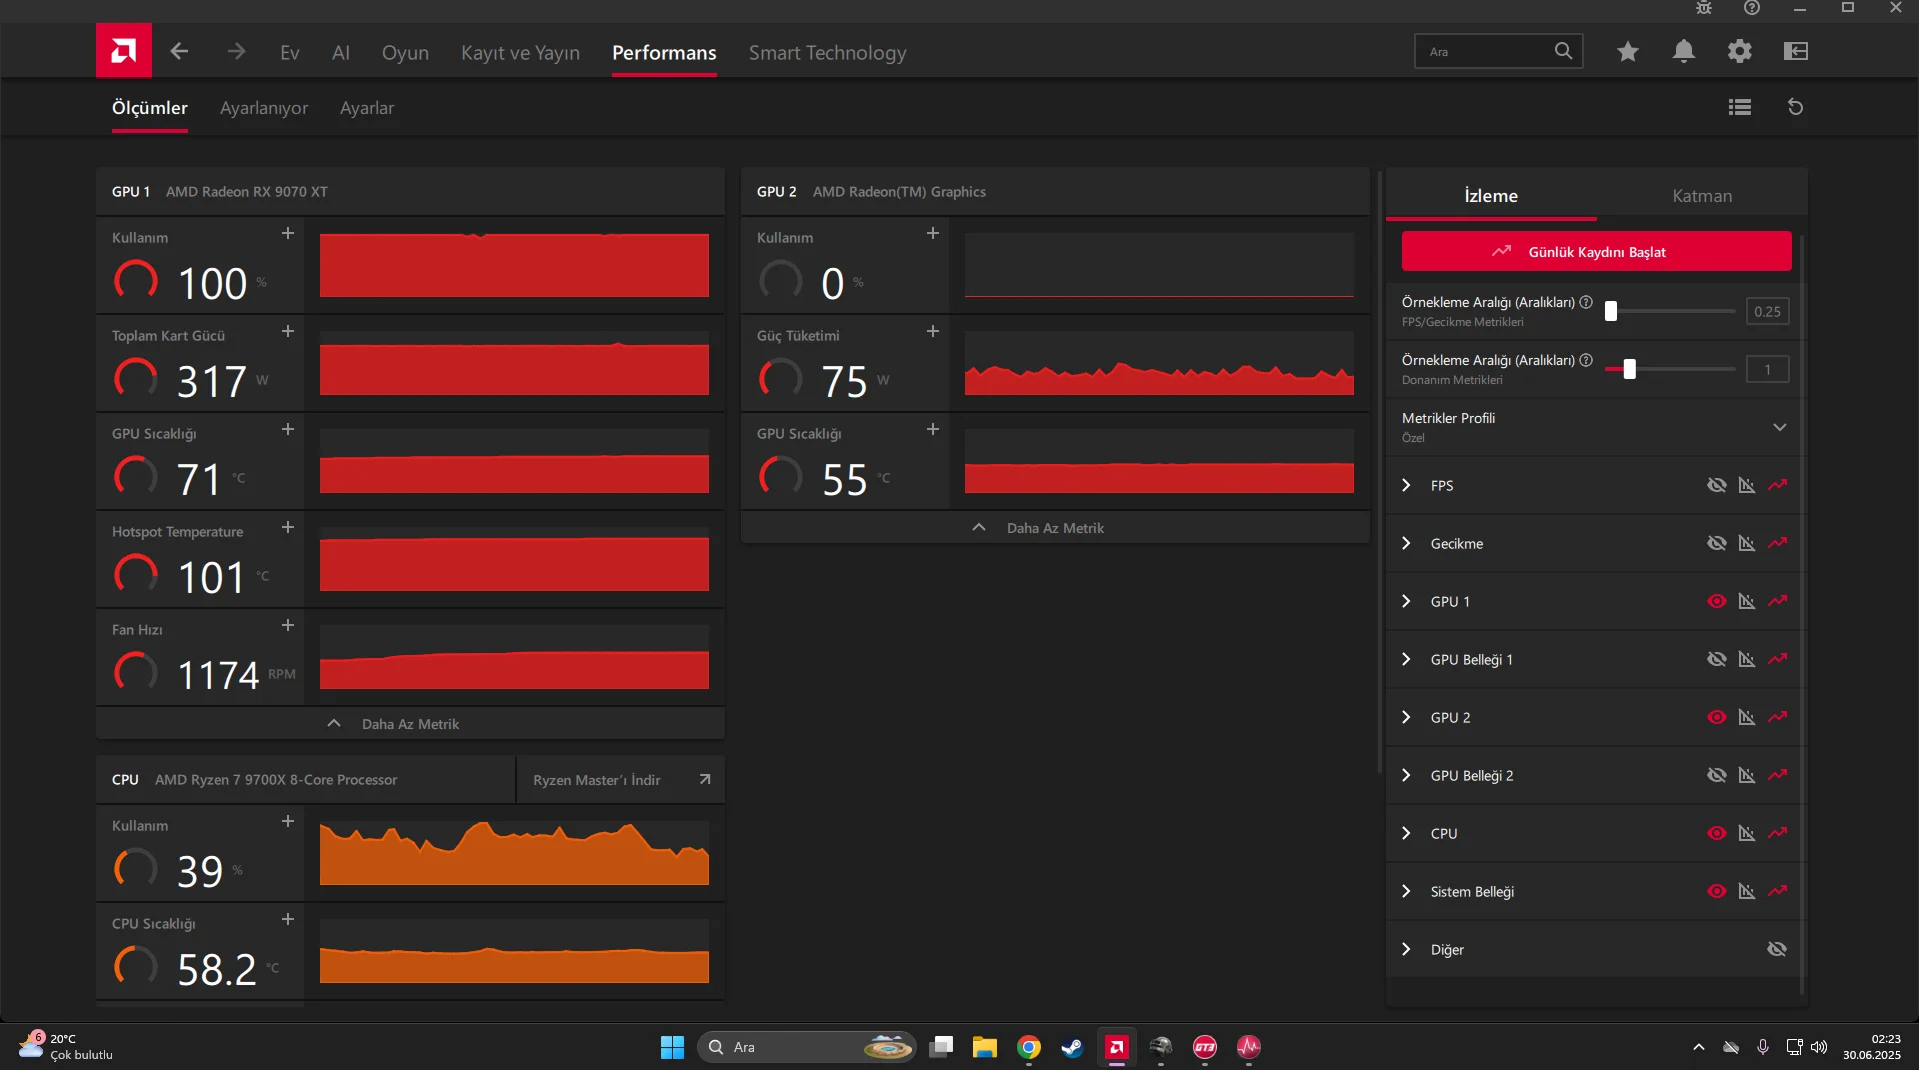Click the AMD logo home icon

(124, 51)
